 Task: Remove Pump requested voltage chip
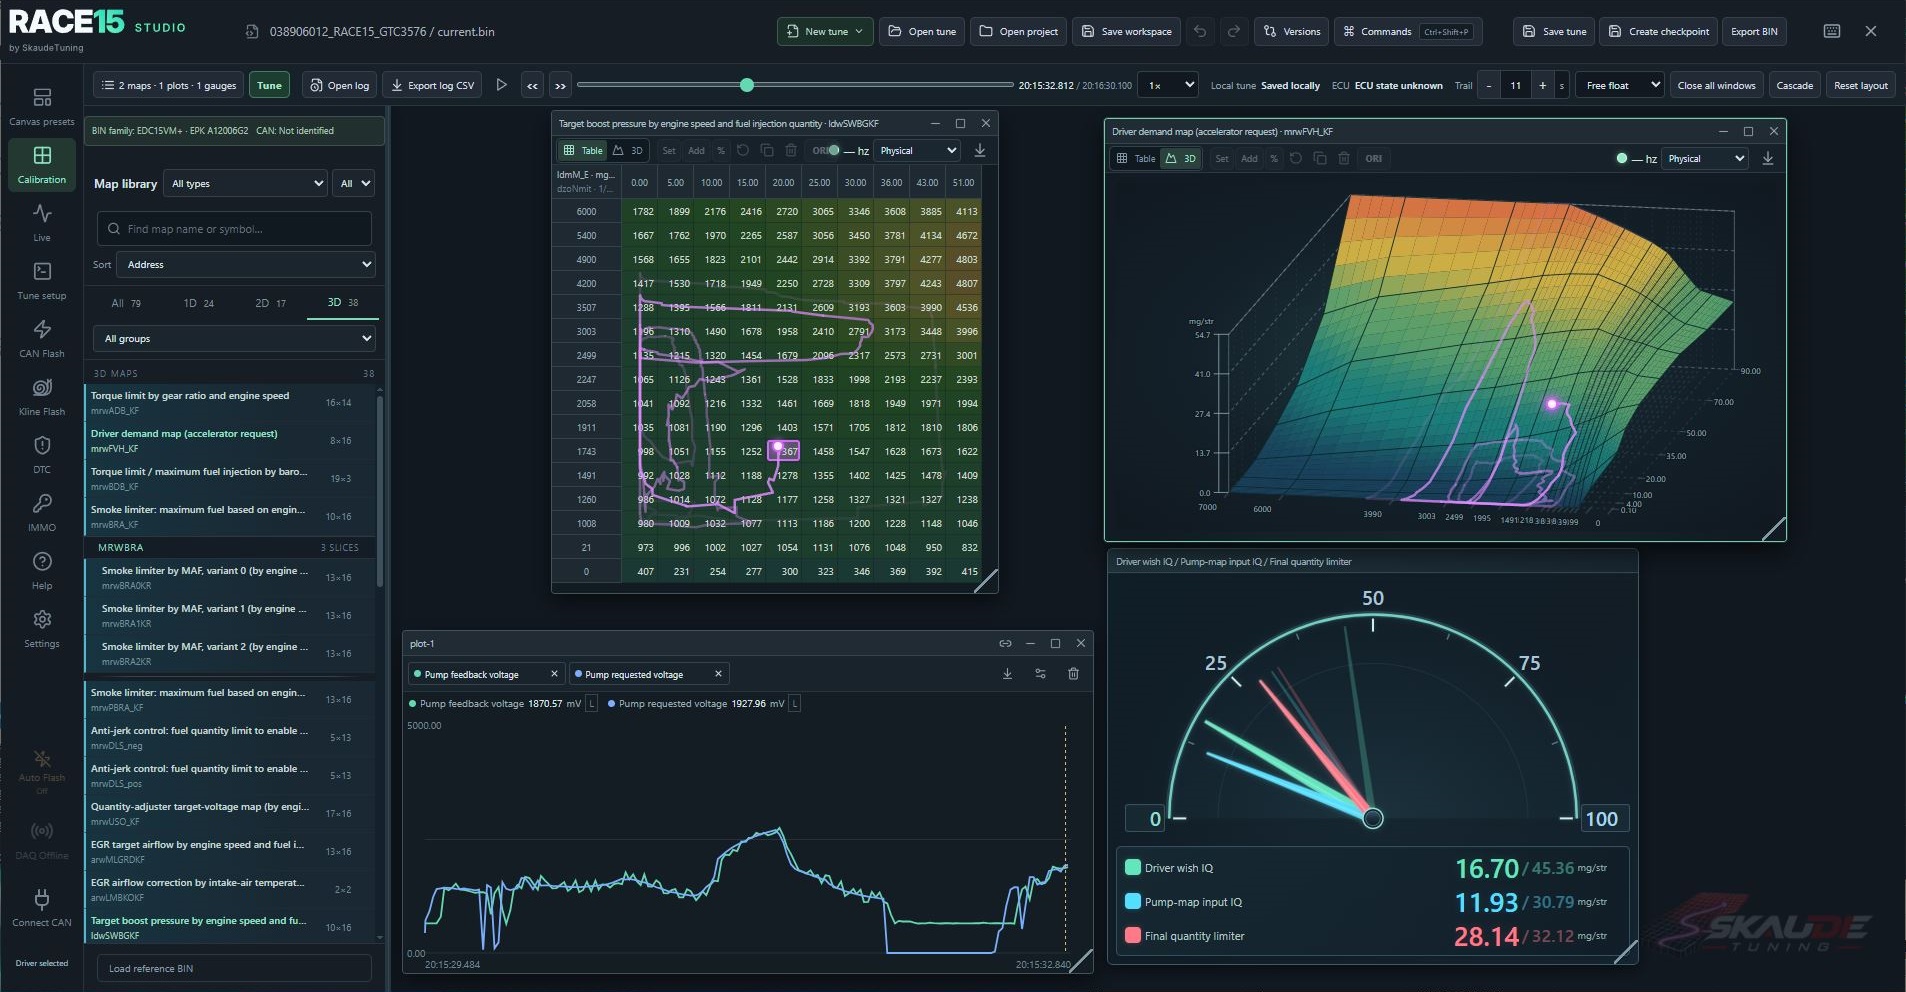pos(718,674)
